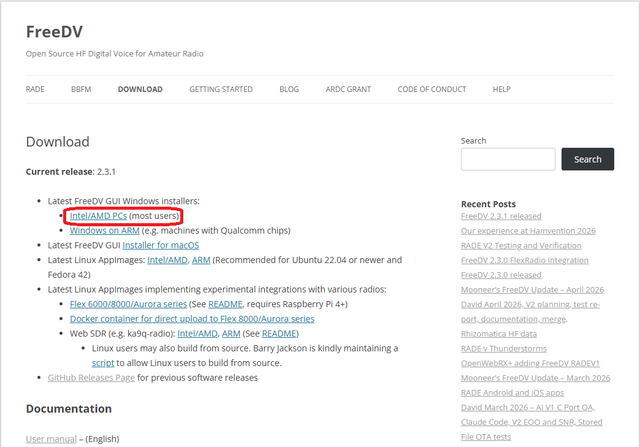Image resolution: width=640 pixels, height=447 pixels.
Task: Click the Current release: 2.3.1 text
Action: pyautogui.click(x=71, y=171)
